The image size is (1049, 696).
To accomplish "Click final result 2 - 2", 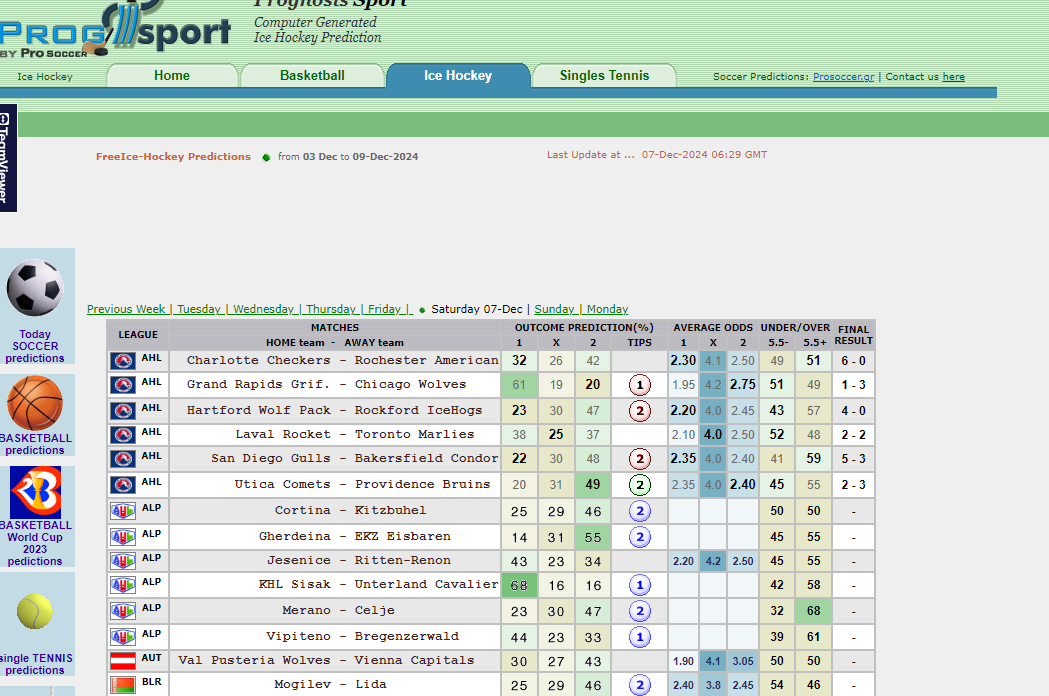I will [x=853, y=435].
